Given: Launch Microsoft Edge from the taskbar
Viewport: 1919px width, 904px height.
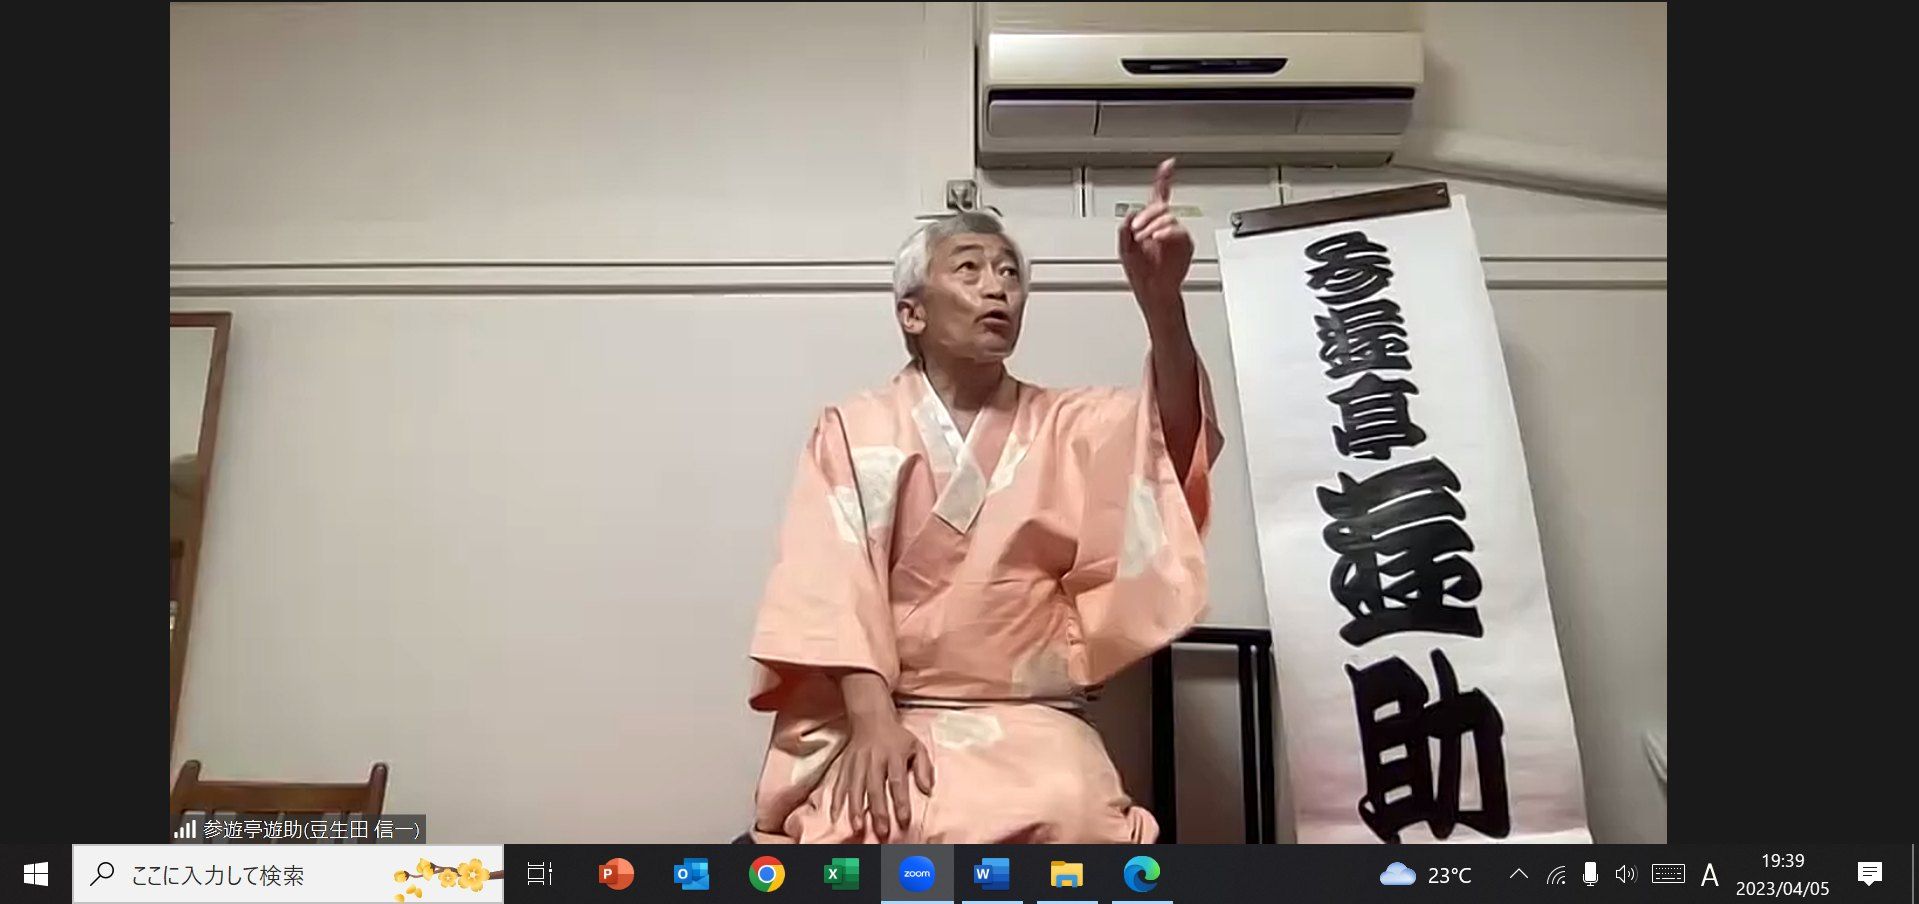Looking at the screenshot, I should (1141, 875).
